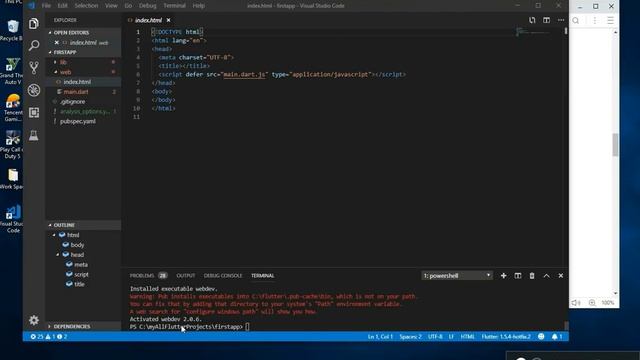Image resolution: width=640 pixels, height=360 pixels.
Task: Click the Flutter version status entry
Action: (x=506, y=337)
